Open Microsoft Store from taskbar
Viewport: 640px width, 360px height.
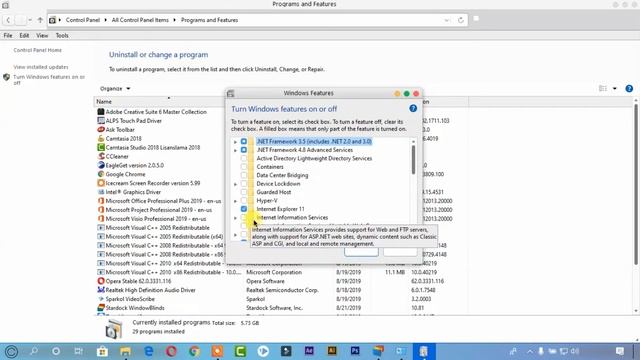[102, 351]
